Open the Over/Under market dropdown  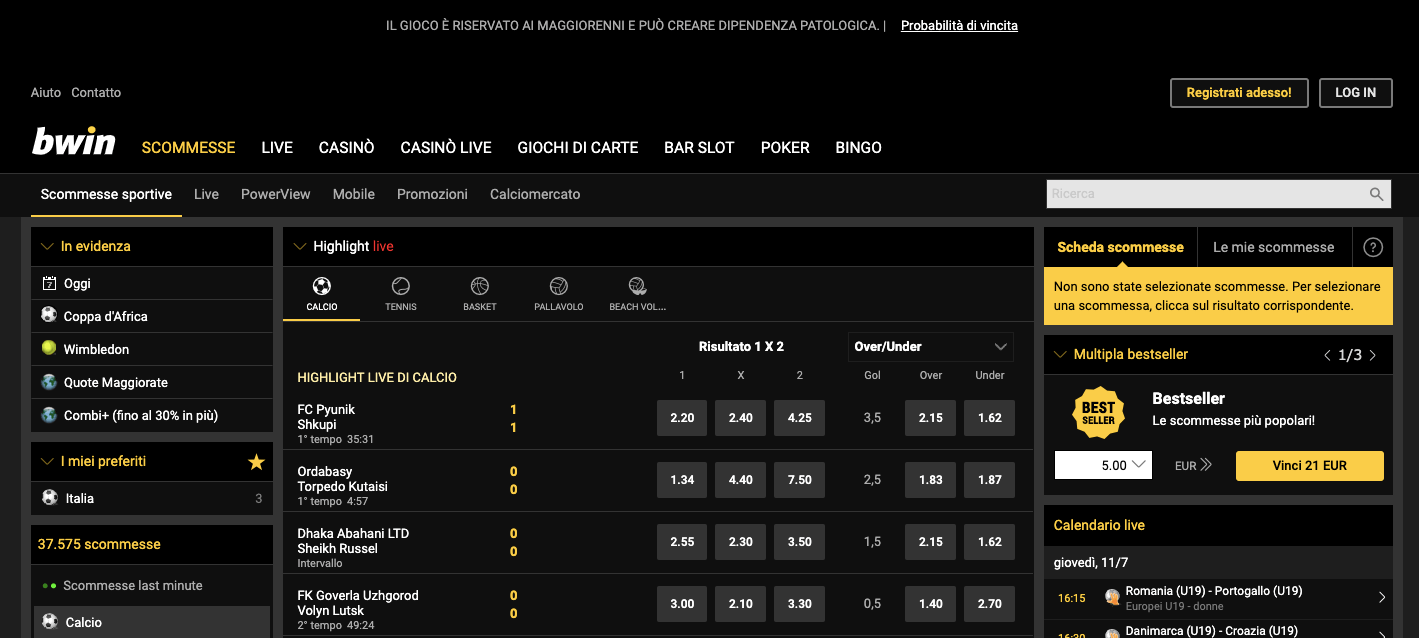pos(930,347)
